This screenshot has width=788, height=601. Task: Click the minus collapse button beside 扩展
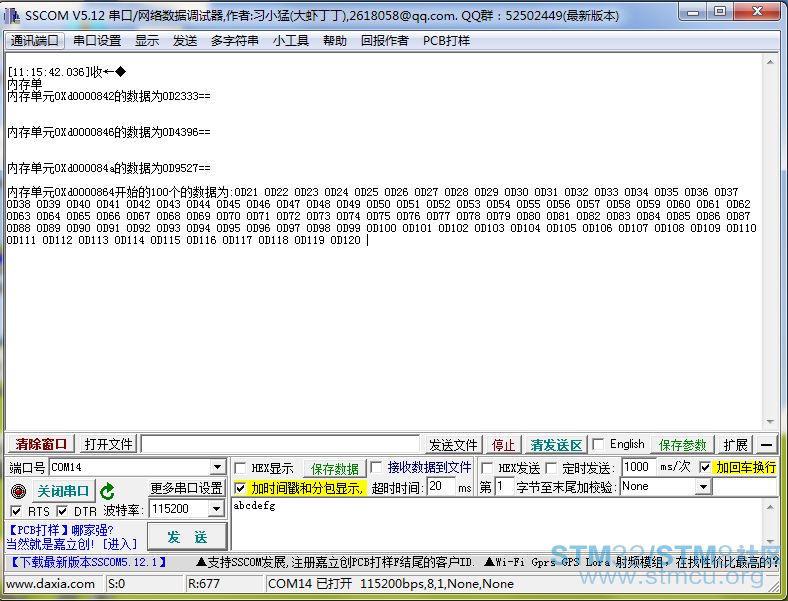pyautogui.click(x=766, y=445)
